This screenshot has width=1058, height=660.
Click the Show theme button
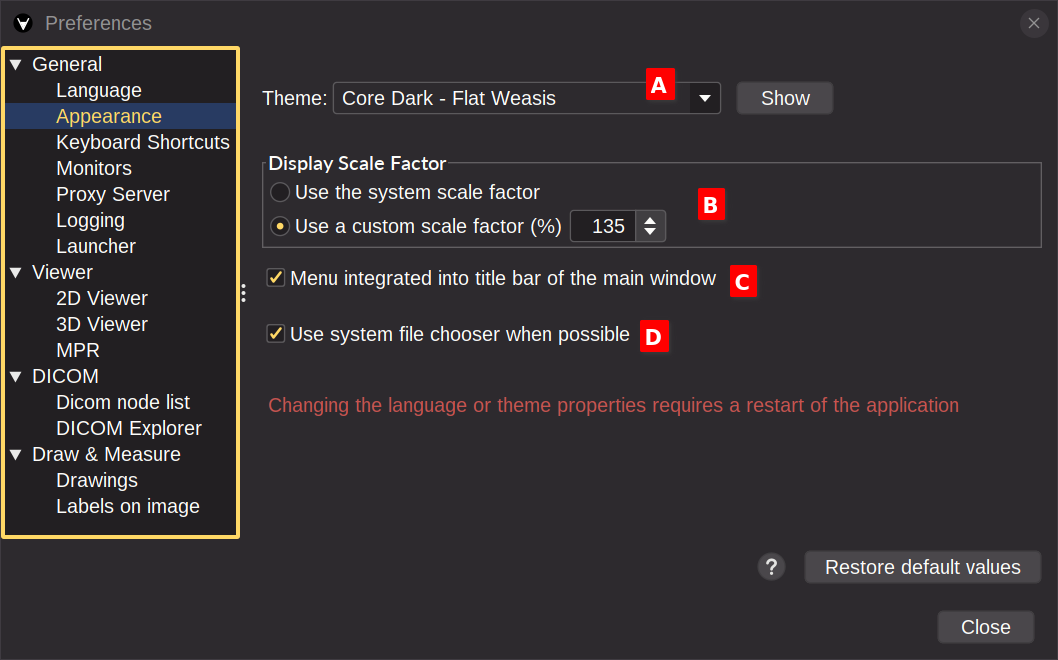tap(785, 99)
